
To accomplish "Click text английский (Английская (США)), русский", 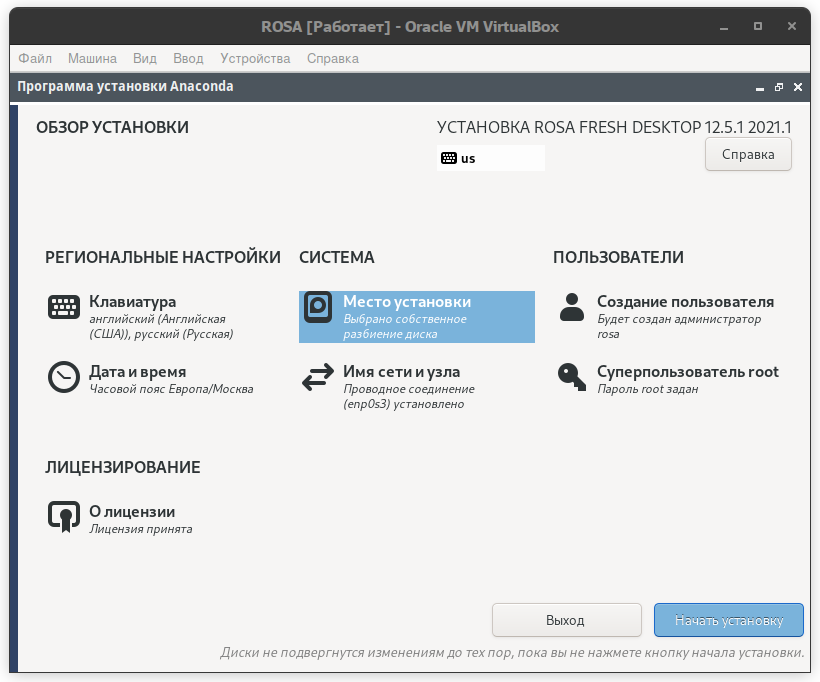I will (161, 326).
